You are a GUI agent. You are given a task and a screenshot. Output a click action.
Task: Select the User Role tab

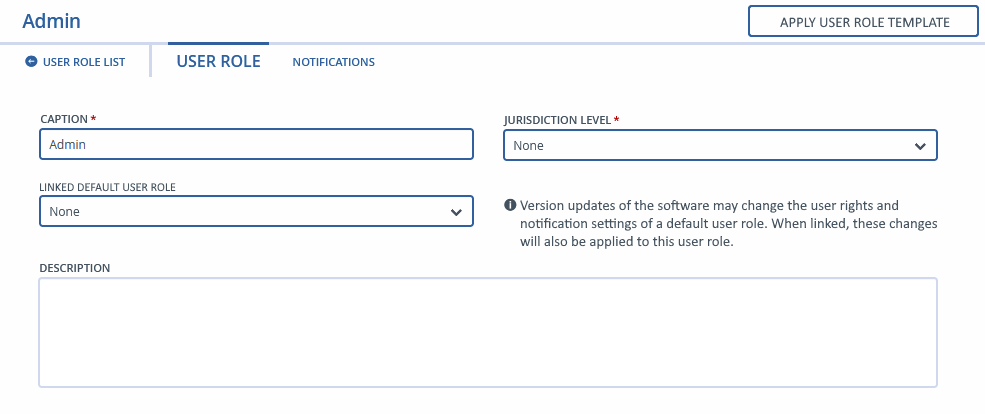click(218, 61)
